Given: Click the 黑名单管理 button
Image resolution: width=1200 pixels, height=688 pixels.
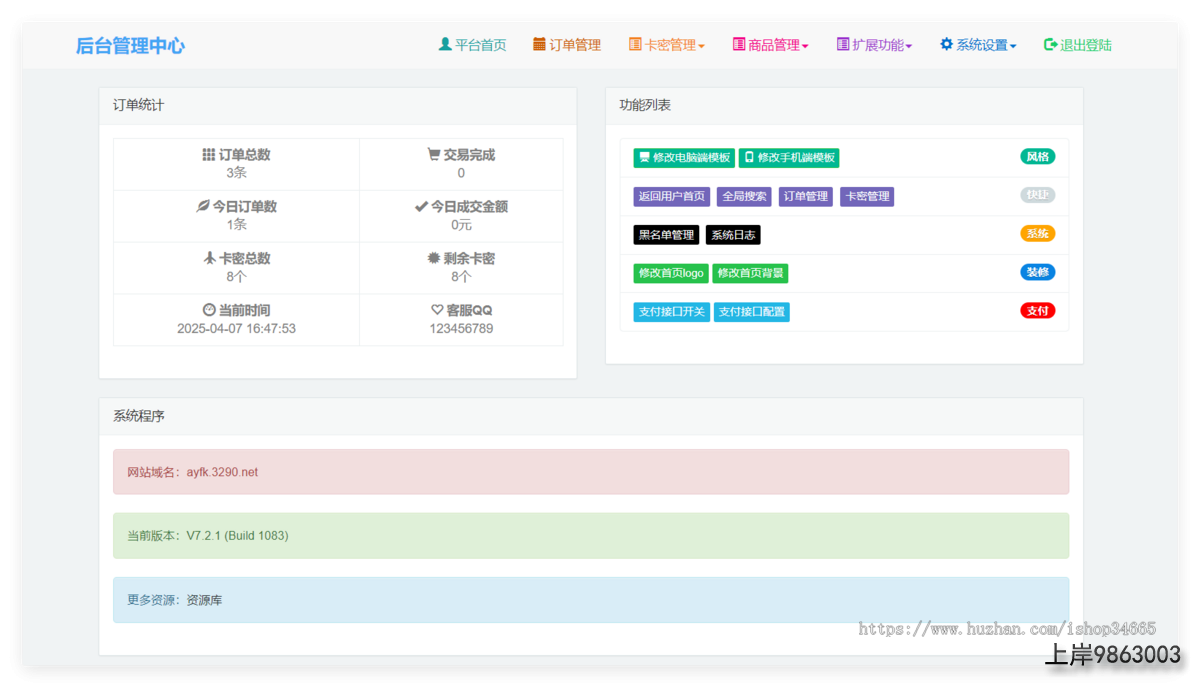Looking at the screenshot, I should click(x=666, y=235).
